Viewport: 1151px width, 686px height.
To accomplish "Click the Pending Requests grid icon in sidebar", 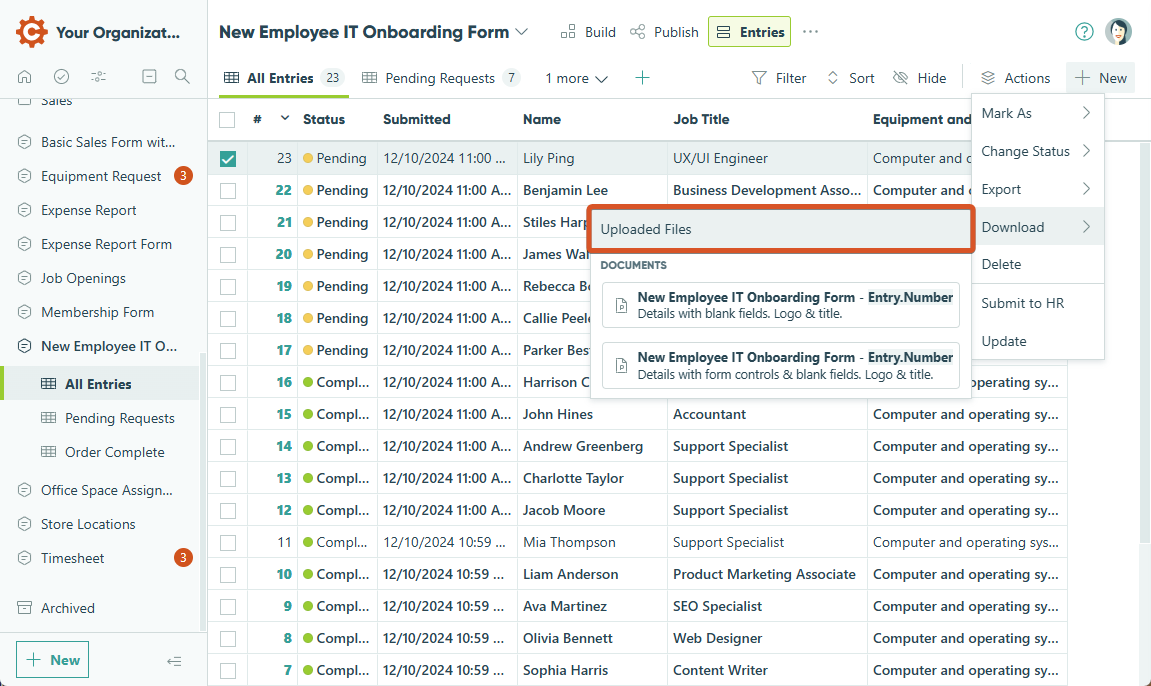I will 48,417.
